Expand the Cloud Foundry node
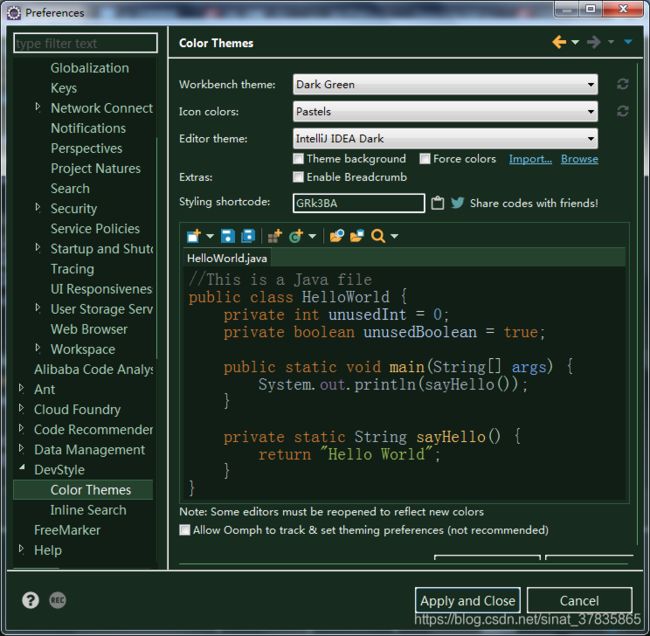650x636 pixels. tap(21, 408)
